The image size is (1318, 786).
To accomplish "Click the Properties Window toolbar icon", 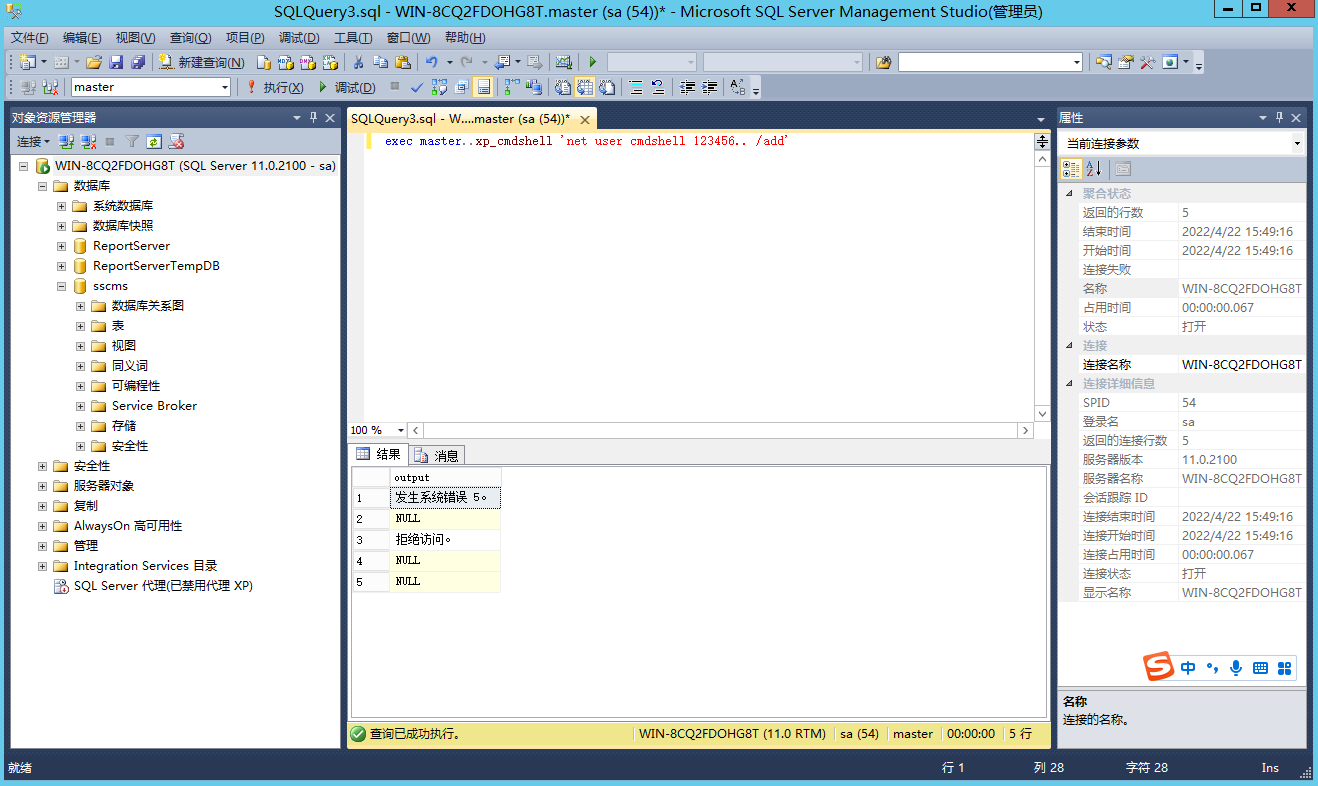I will click(x=1126, y=62).
